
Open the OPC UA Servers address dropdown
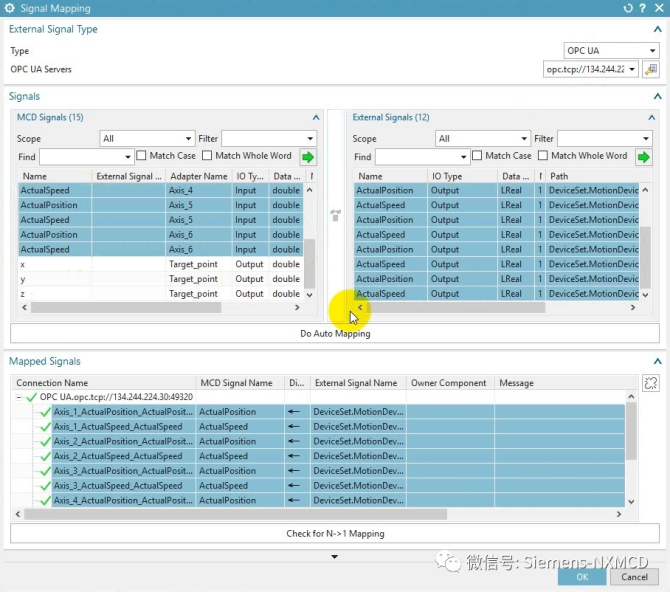point(591,69)
